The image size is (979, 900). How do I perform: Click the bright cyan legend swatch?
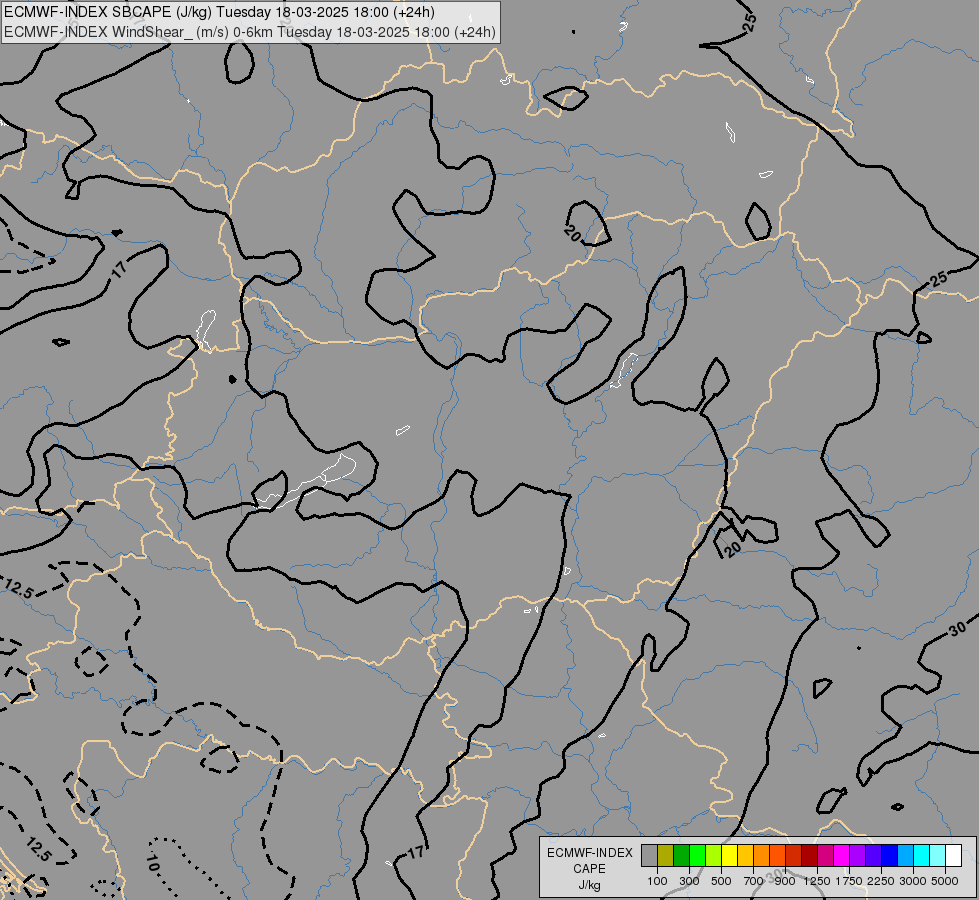[922, 855]
